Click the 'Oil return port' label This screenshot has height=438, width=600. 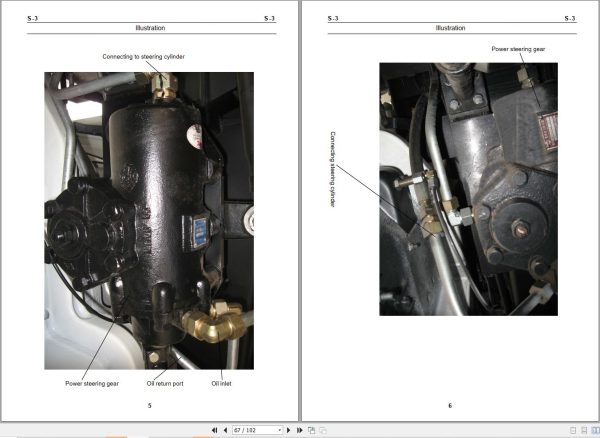click(x=165, y=383)
